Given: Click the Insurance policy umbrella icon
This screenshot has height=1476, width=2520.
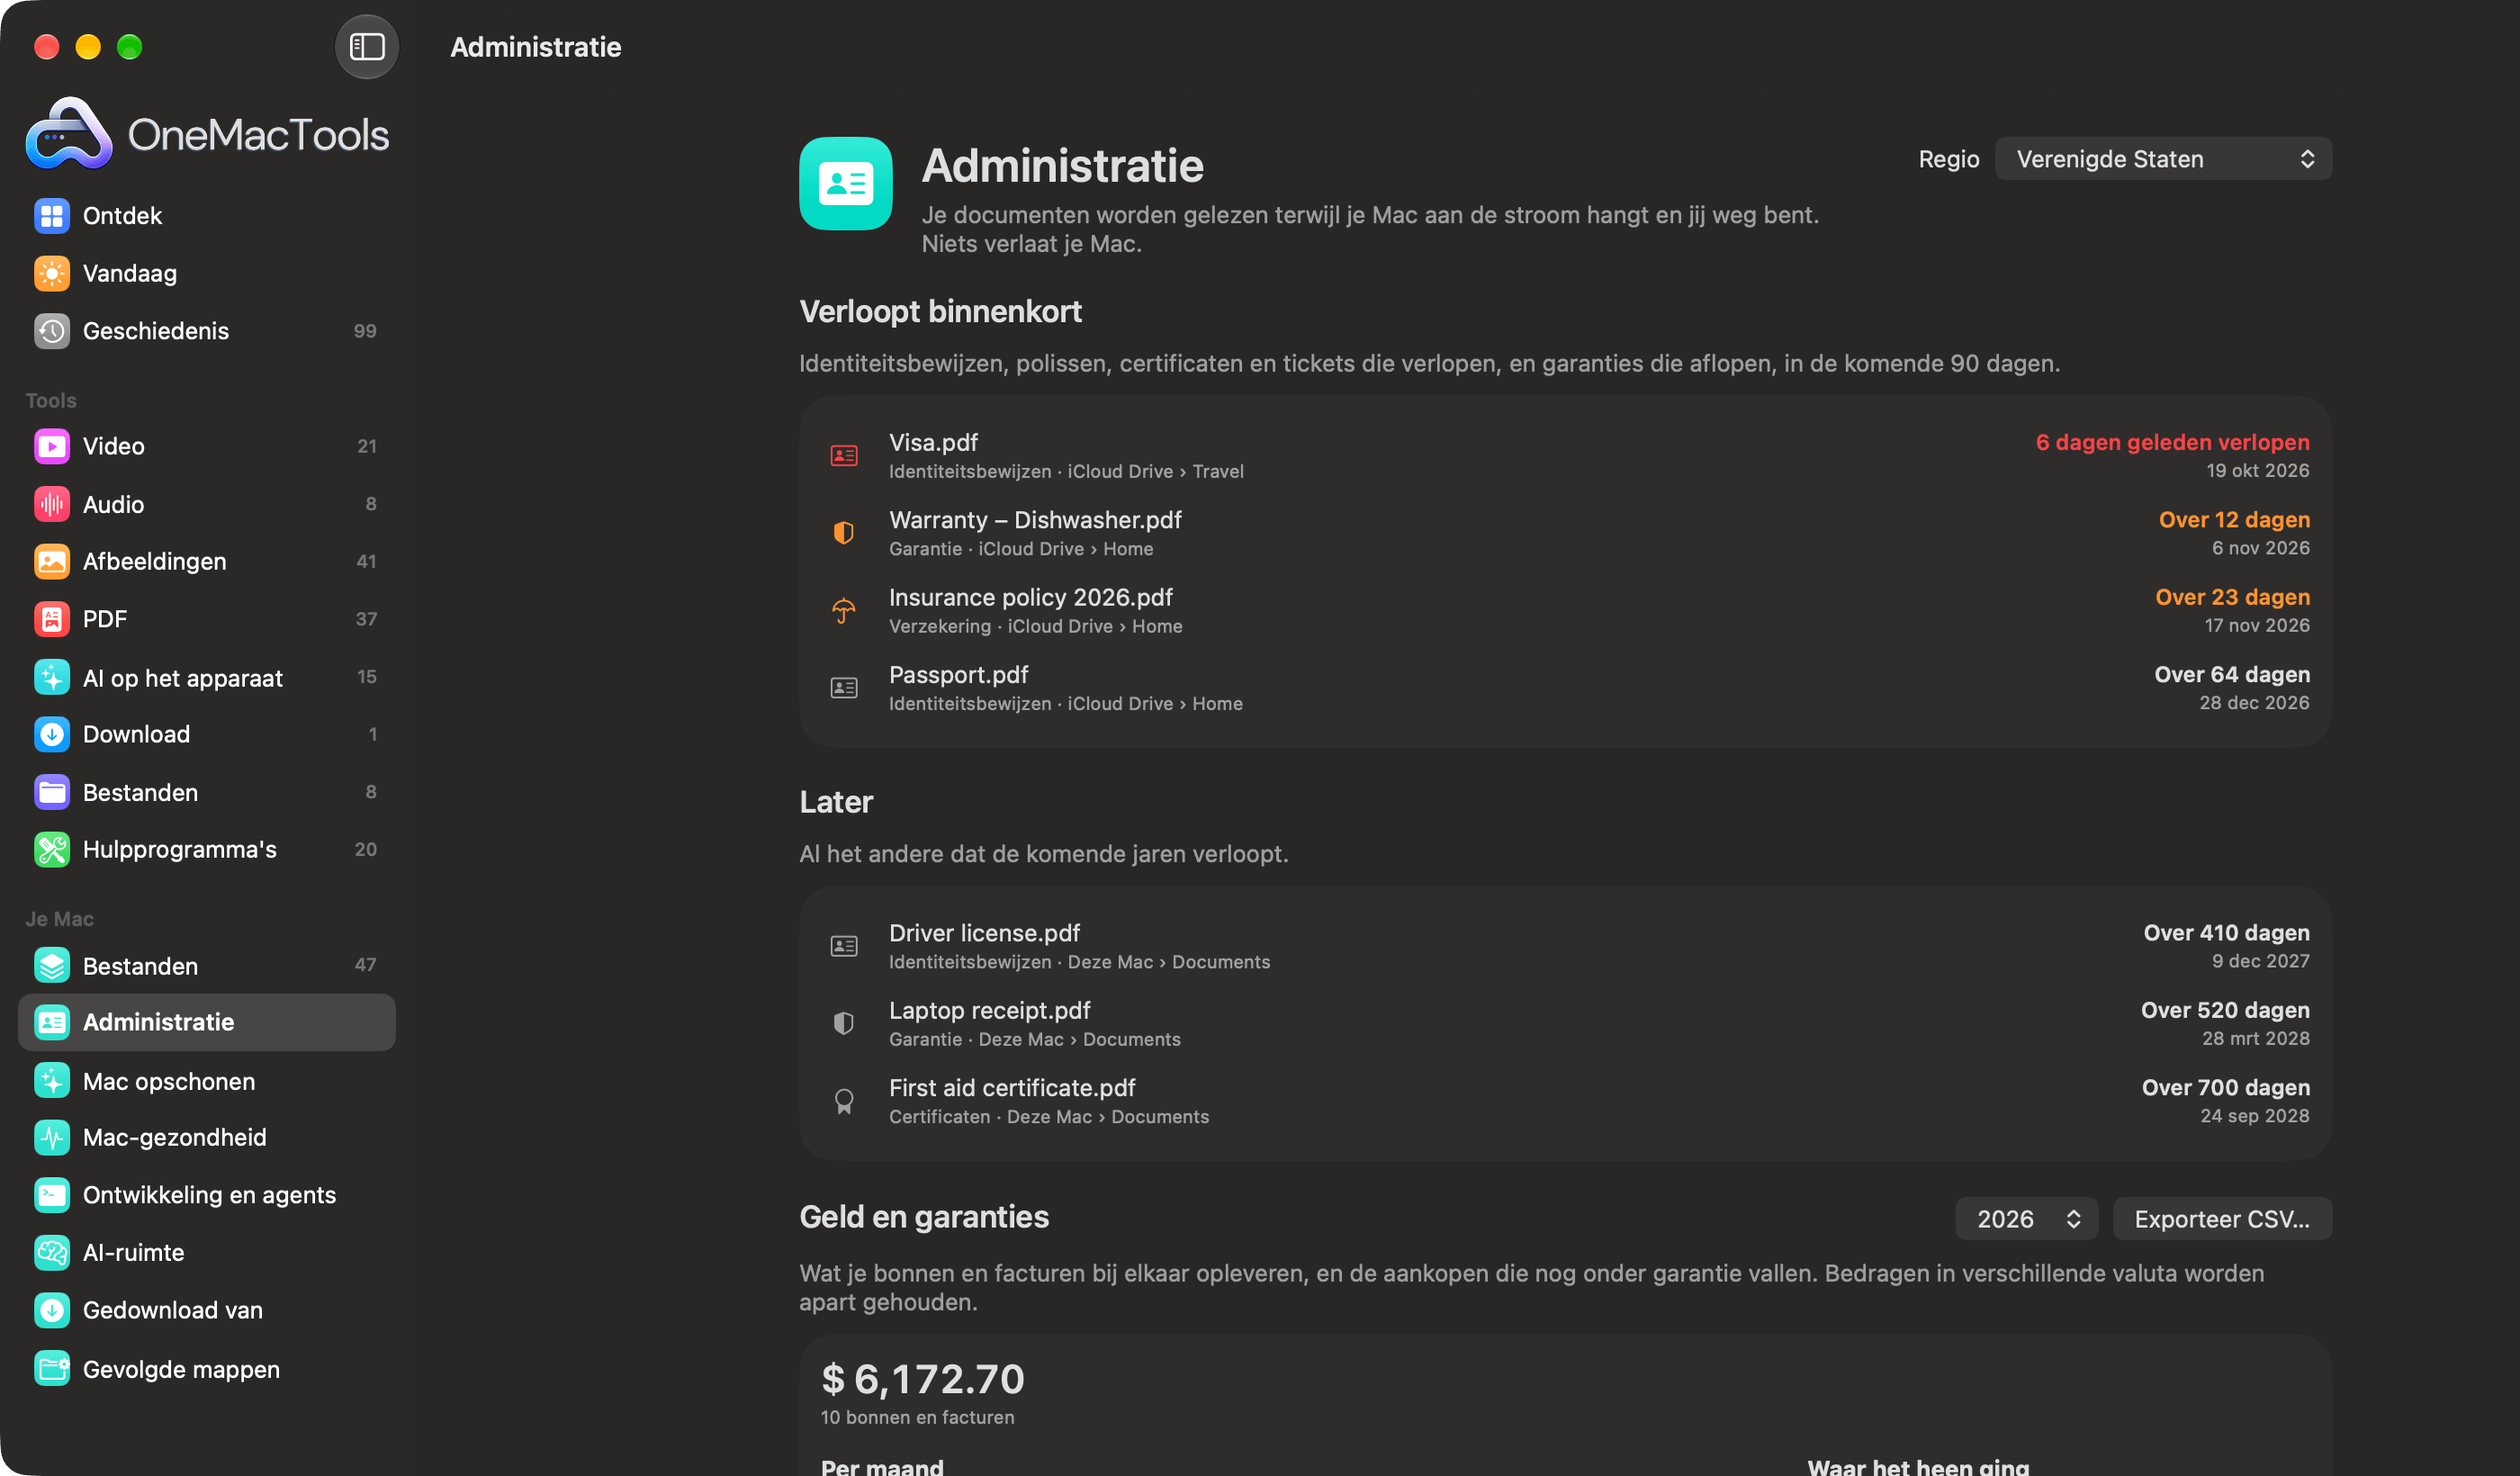Looking at the screenshot, I should click(x=844, y=610).
